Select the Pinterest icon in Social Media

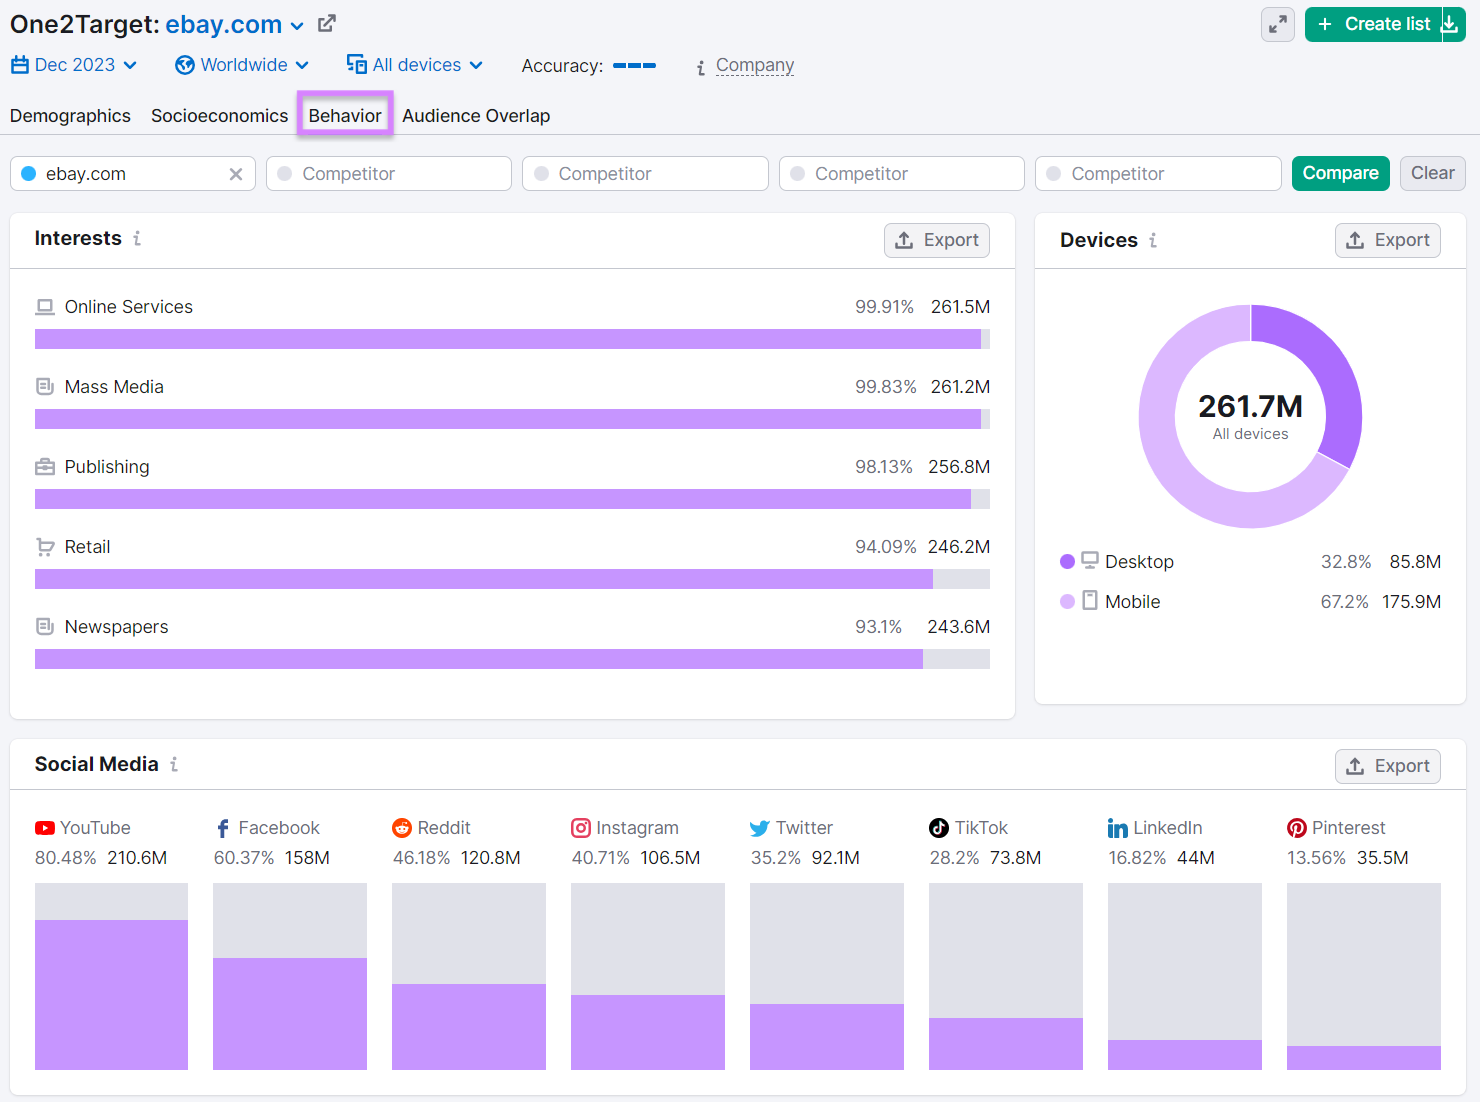pyautogui.click(x=1296, y=828)
